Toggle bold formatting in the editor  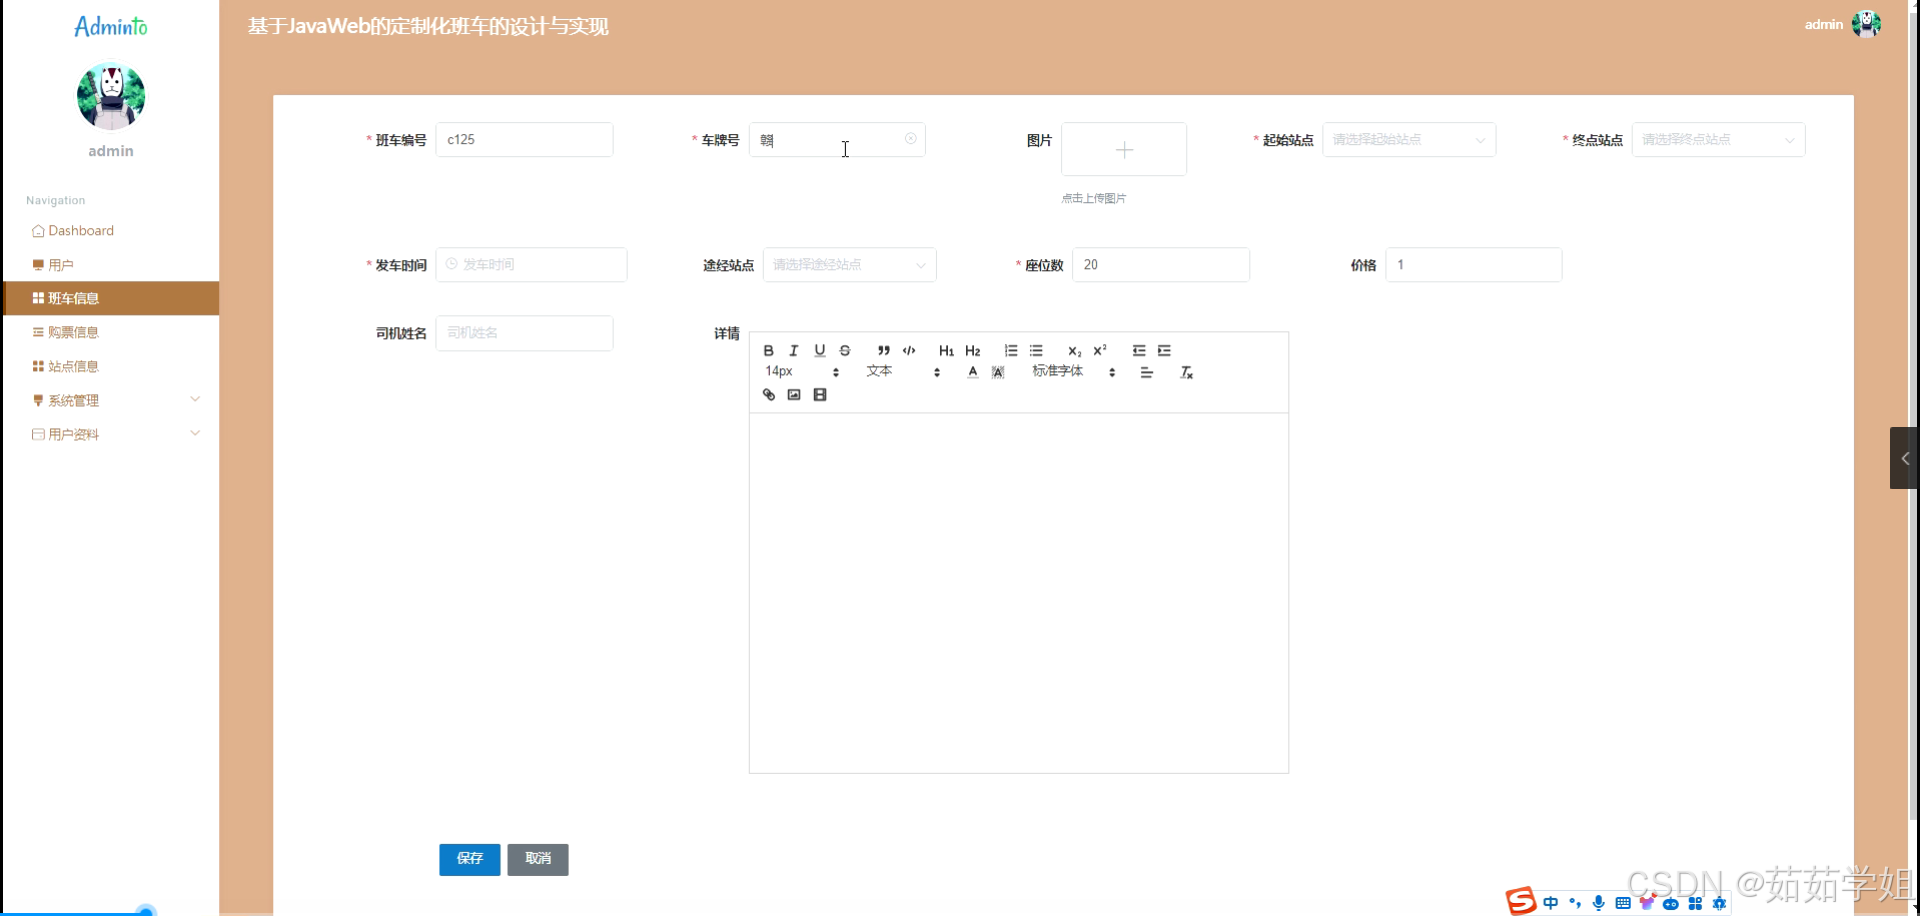768,350
